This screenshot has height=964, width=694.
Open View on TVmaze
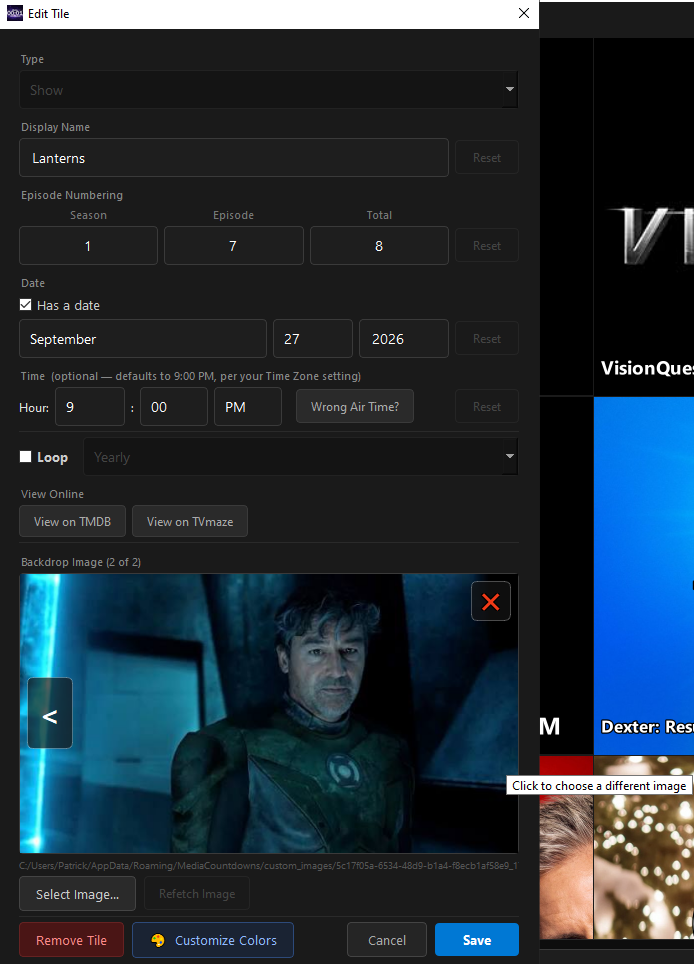coord(190,521)
